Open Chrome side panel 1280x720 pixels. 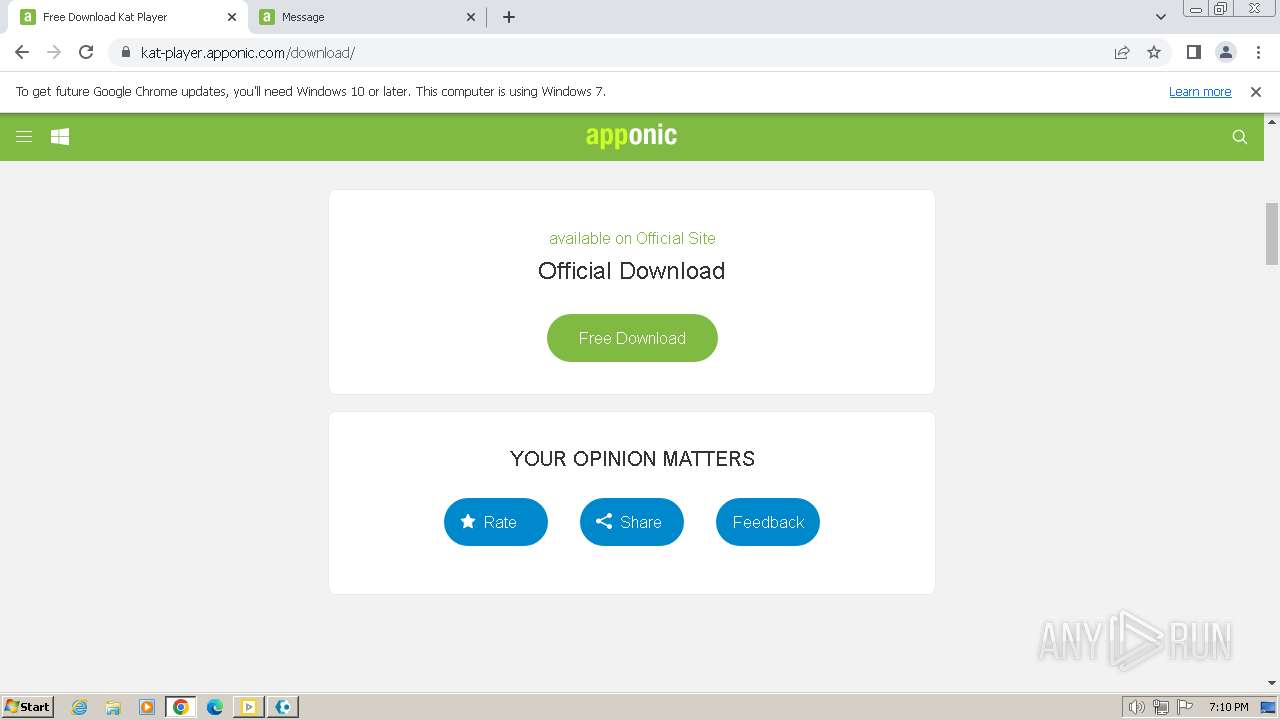point(1193,52)
